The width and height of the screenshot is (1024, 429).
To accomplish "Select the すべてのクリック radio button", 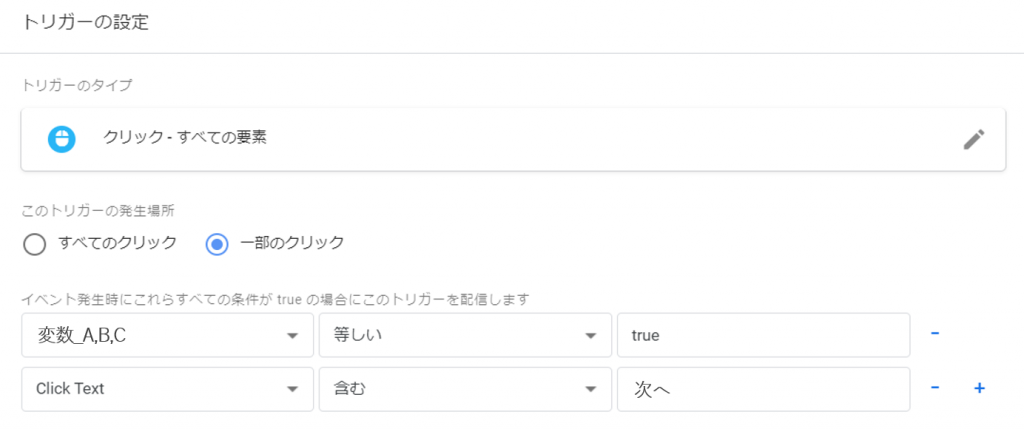I will pyautogui.click(x=34, y=244).
